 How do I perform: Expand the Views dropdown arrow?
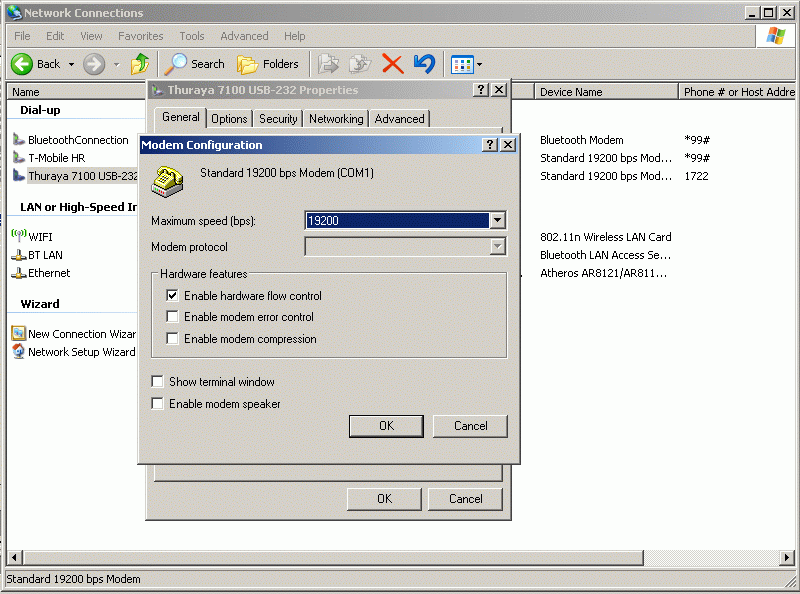click(480, 65)
